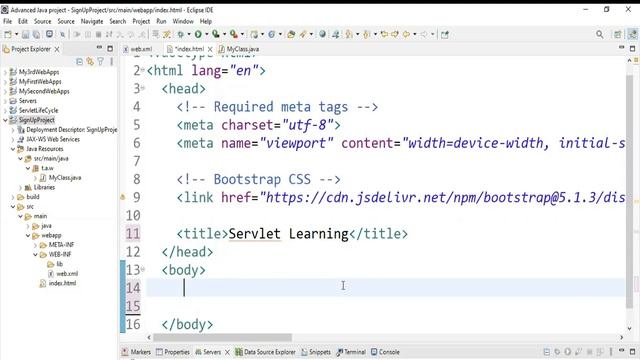Click the New Java Class toolbar icon
Viewport: 640px width, 360px height.
(271, 35)
